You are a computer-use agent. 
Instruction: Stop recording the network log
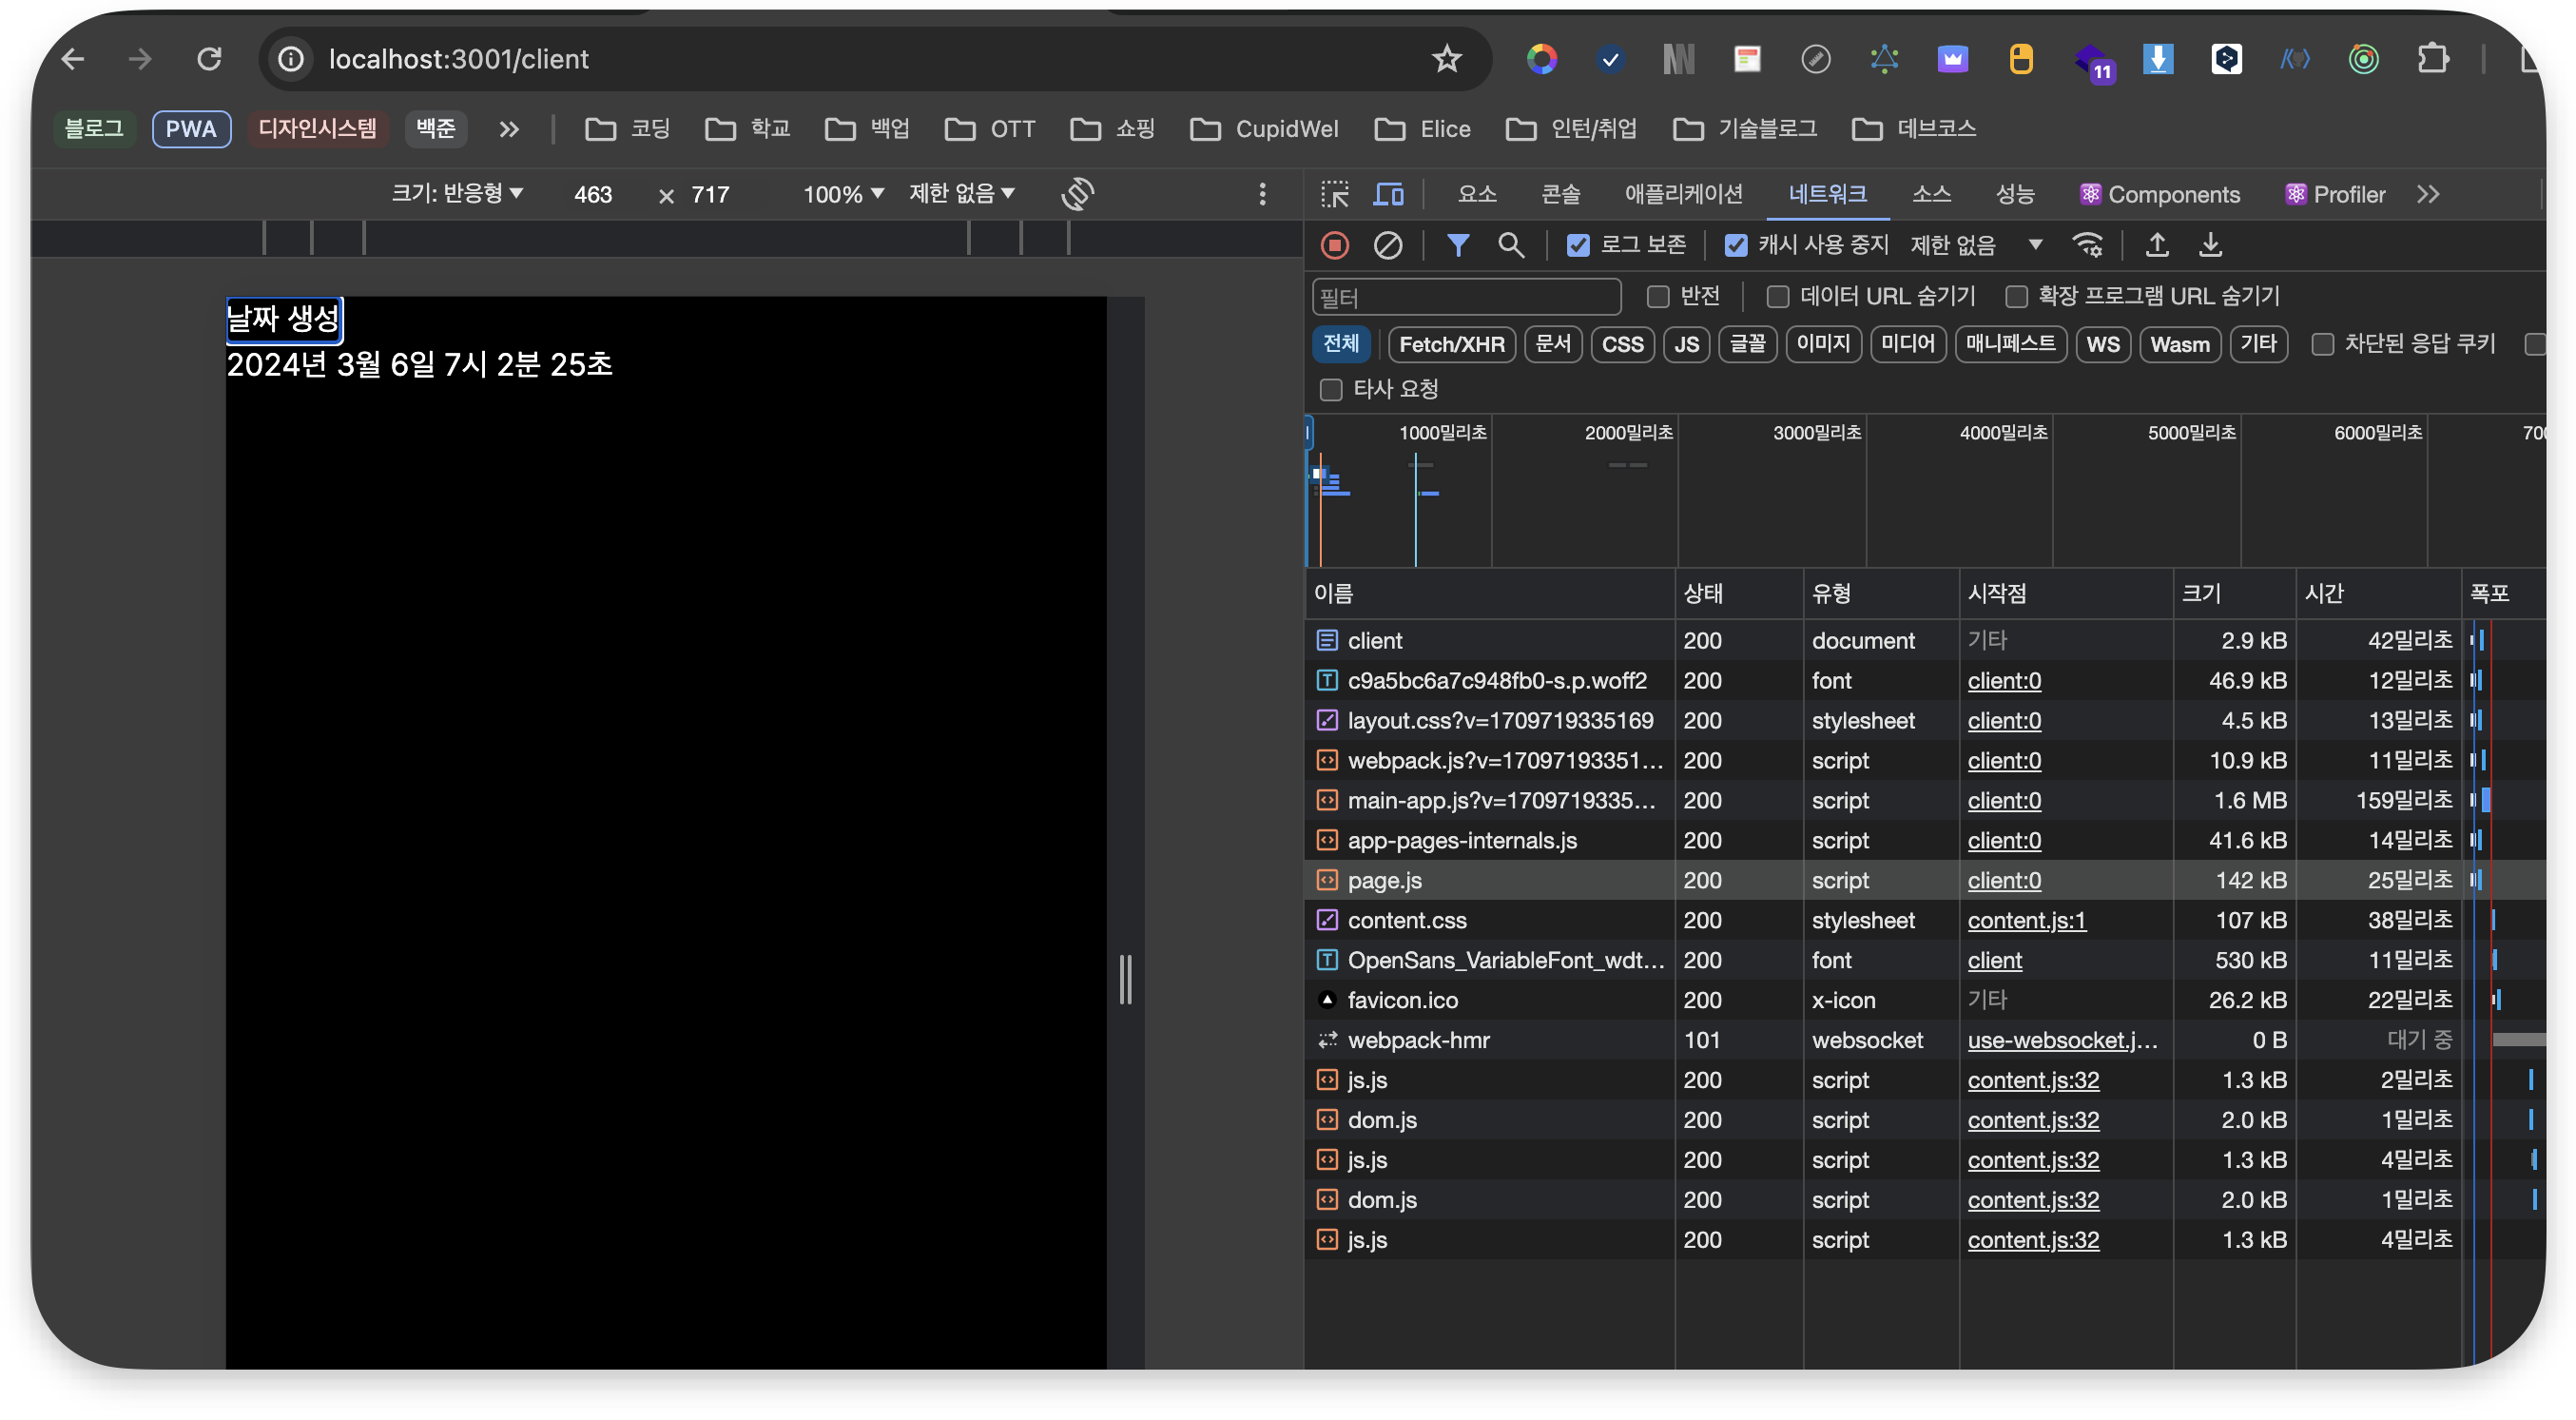click(x=1335, y=245)
